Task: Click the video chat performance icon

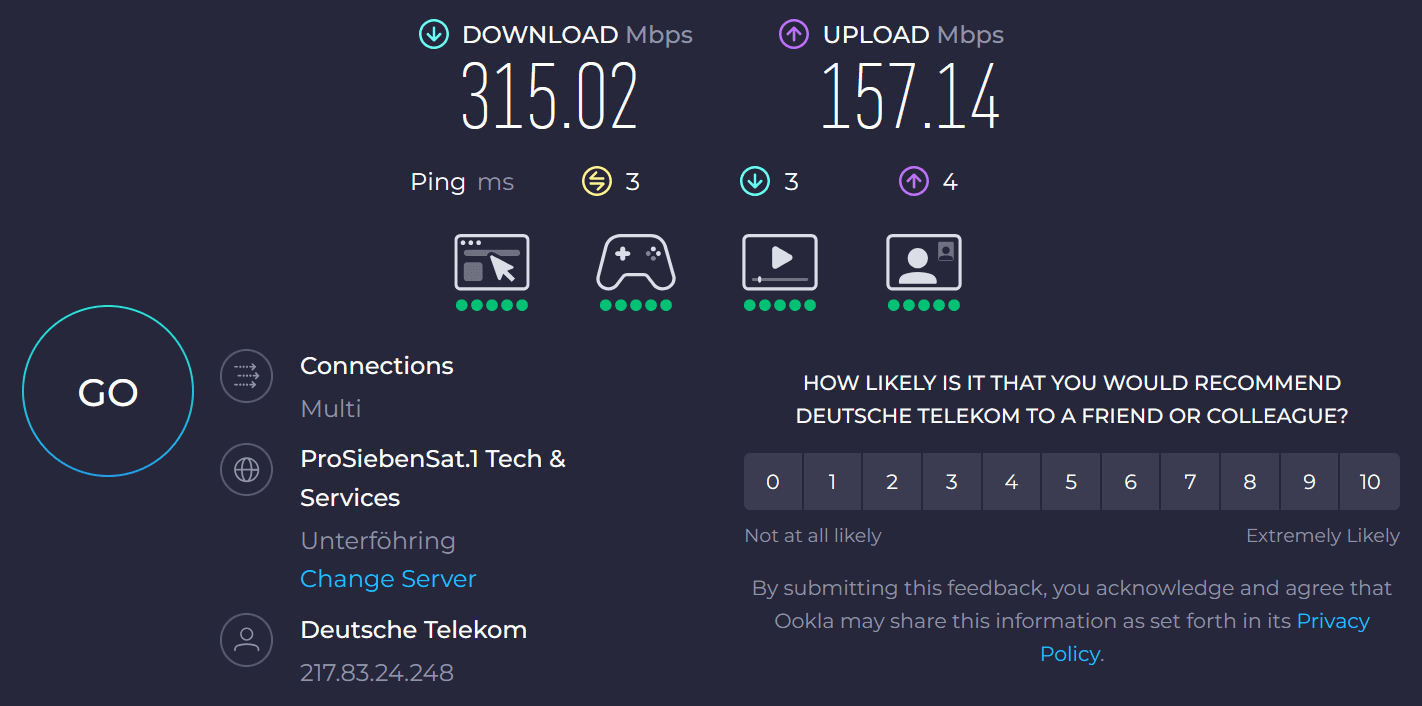Action: [924, 262]
